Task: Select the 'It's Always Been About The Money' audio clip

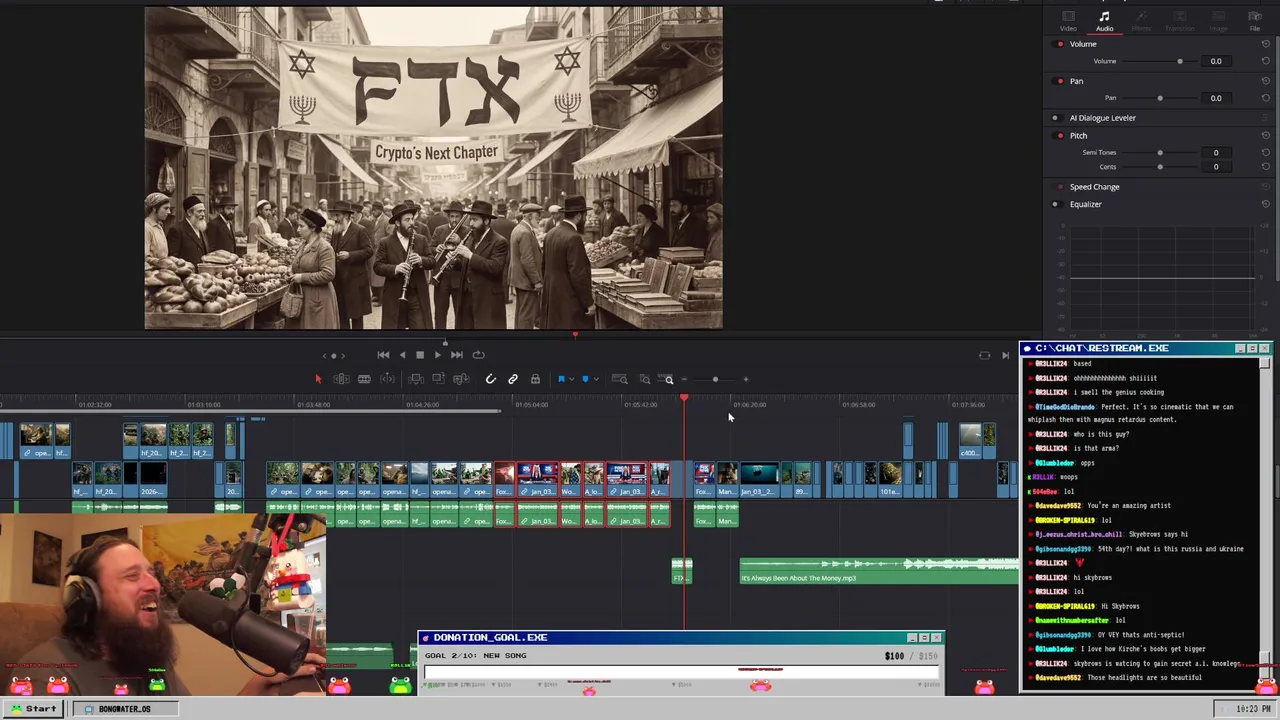Action: 879,572
